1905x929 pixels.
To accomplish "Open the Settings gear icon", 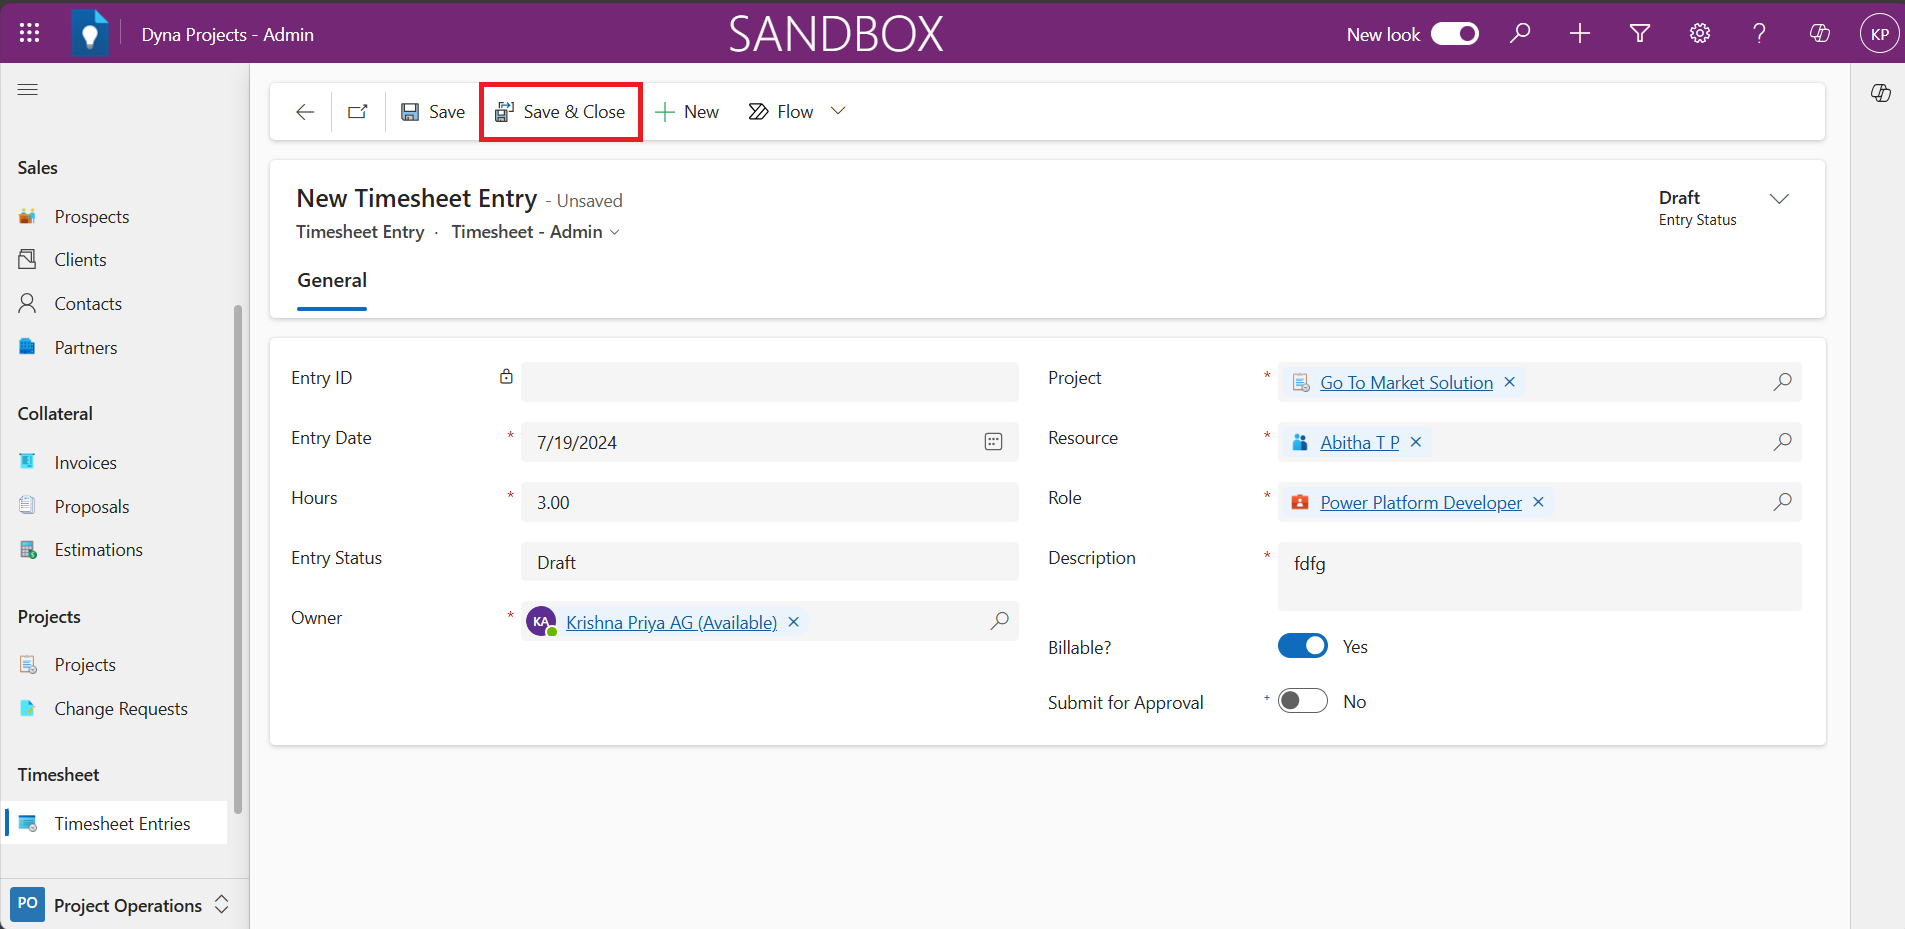I will pos(1699,33).
